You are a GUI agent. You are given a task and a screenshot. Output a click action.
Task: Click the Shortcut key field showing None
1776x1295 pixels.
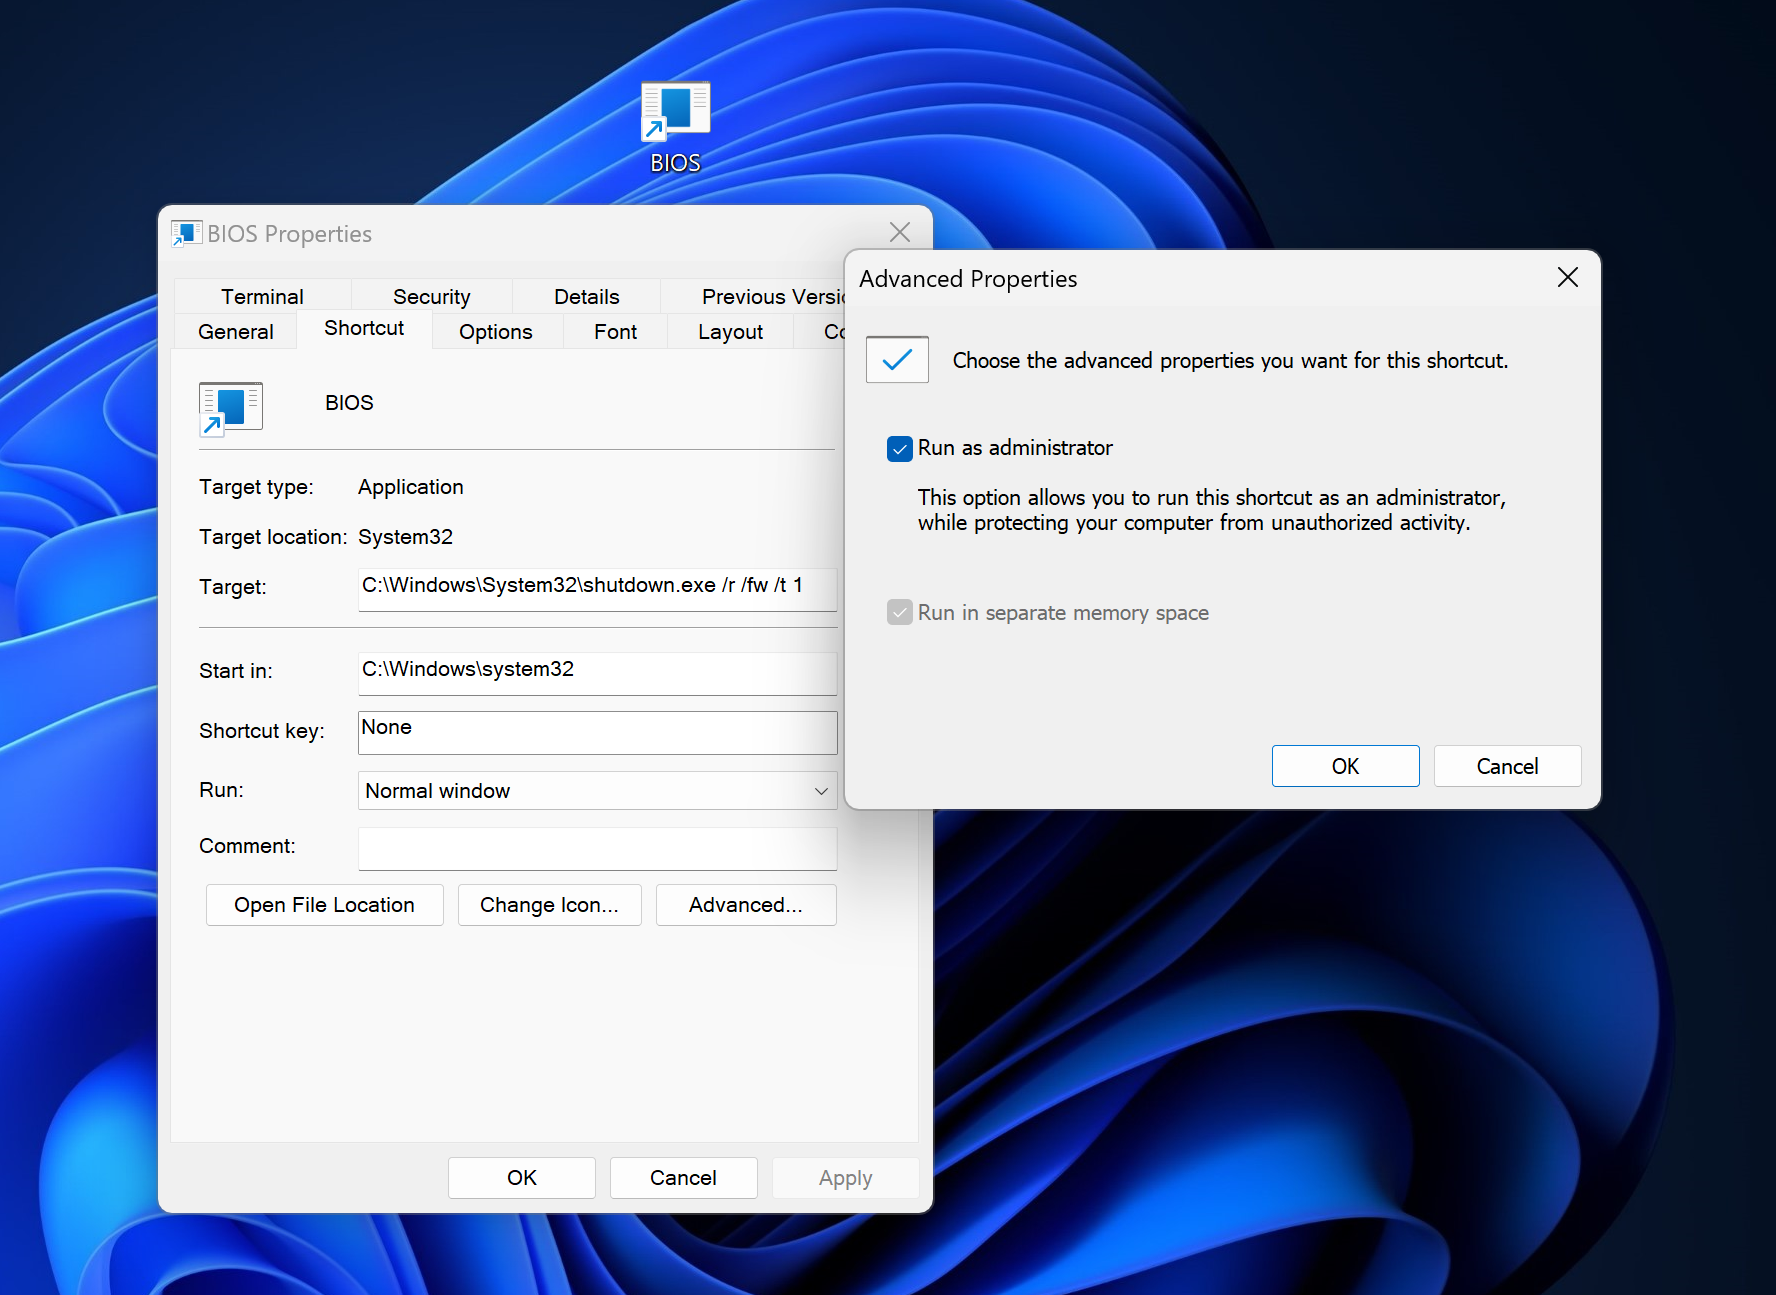(x=598, y=732)
